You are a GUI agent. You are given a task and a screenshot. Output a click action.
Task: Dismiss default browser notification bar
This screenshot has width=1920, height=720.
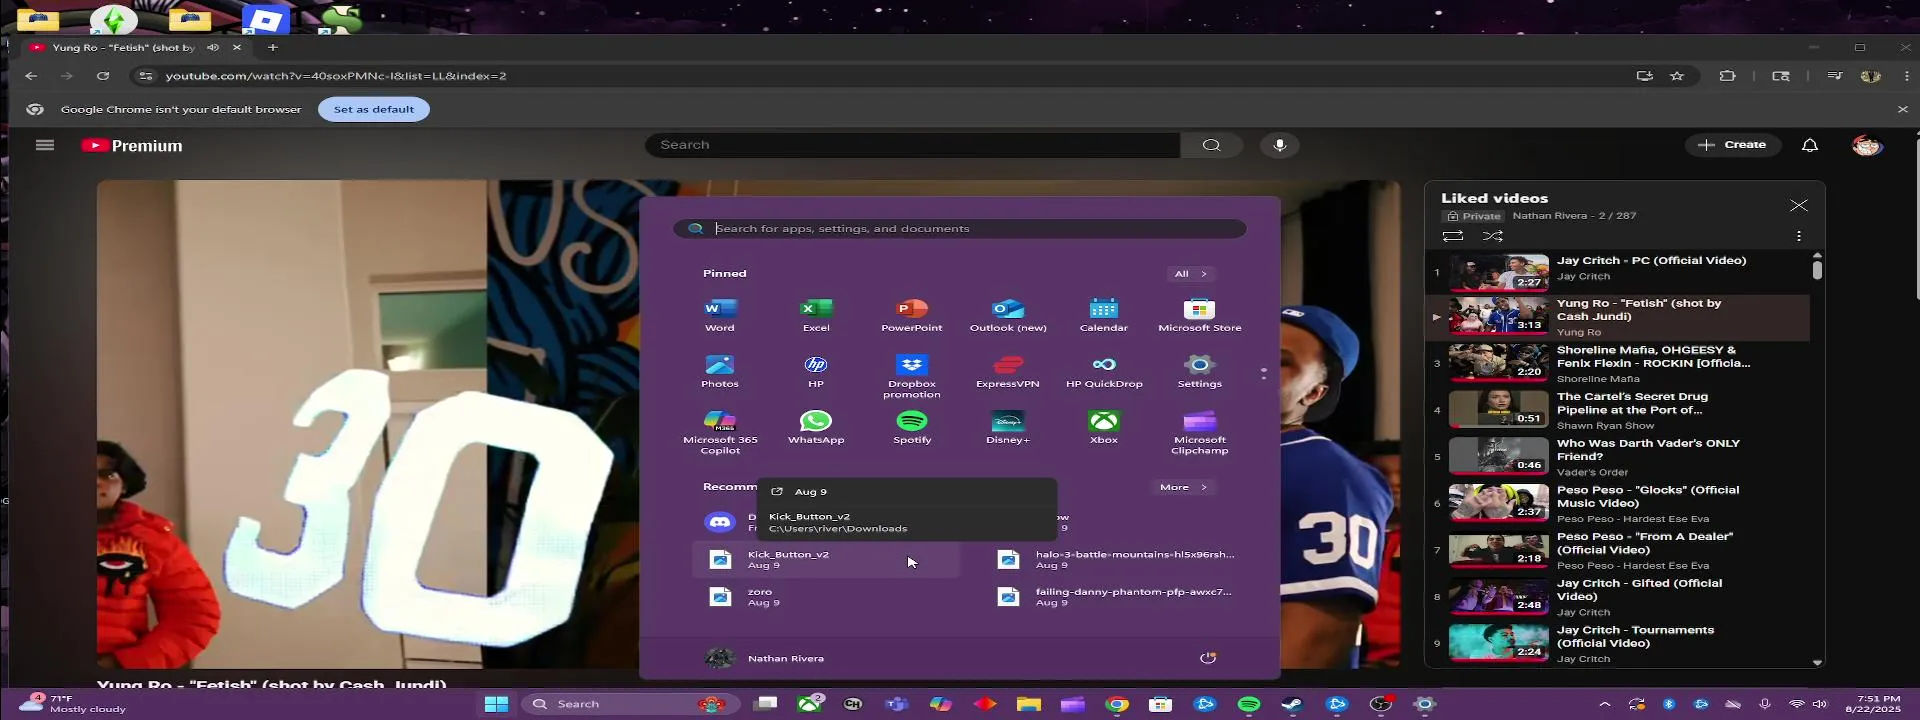tap(1903, 110)
